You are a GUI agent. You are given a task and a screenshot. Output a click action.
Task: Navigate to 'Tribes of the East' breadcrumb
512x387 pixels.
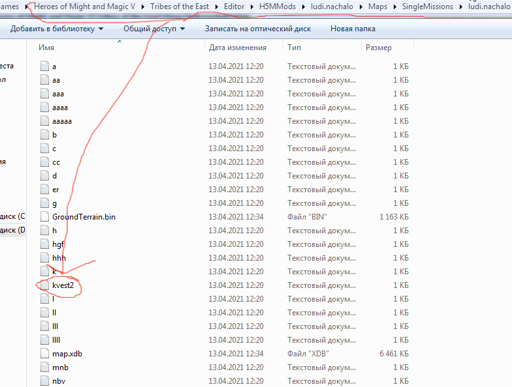(179, 6)
